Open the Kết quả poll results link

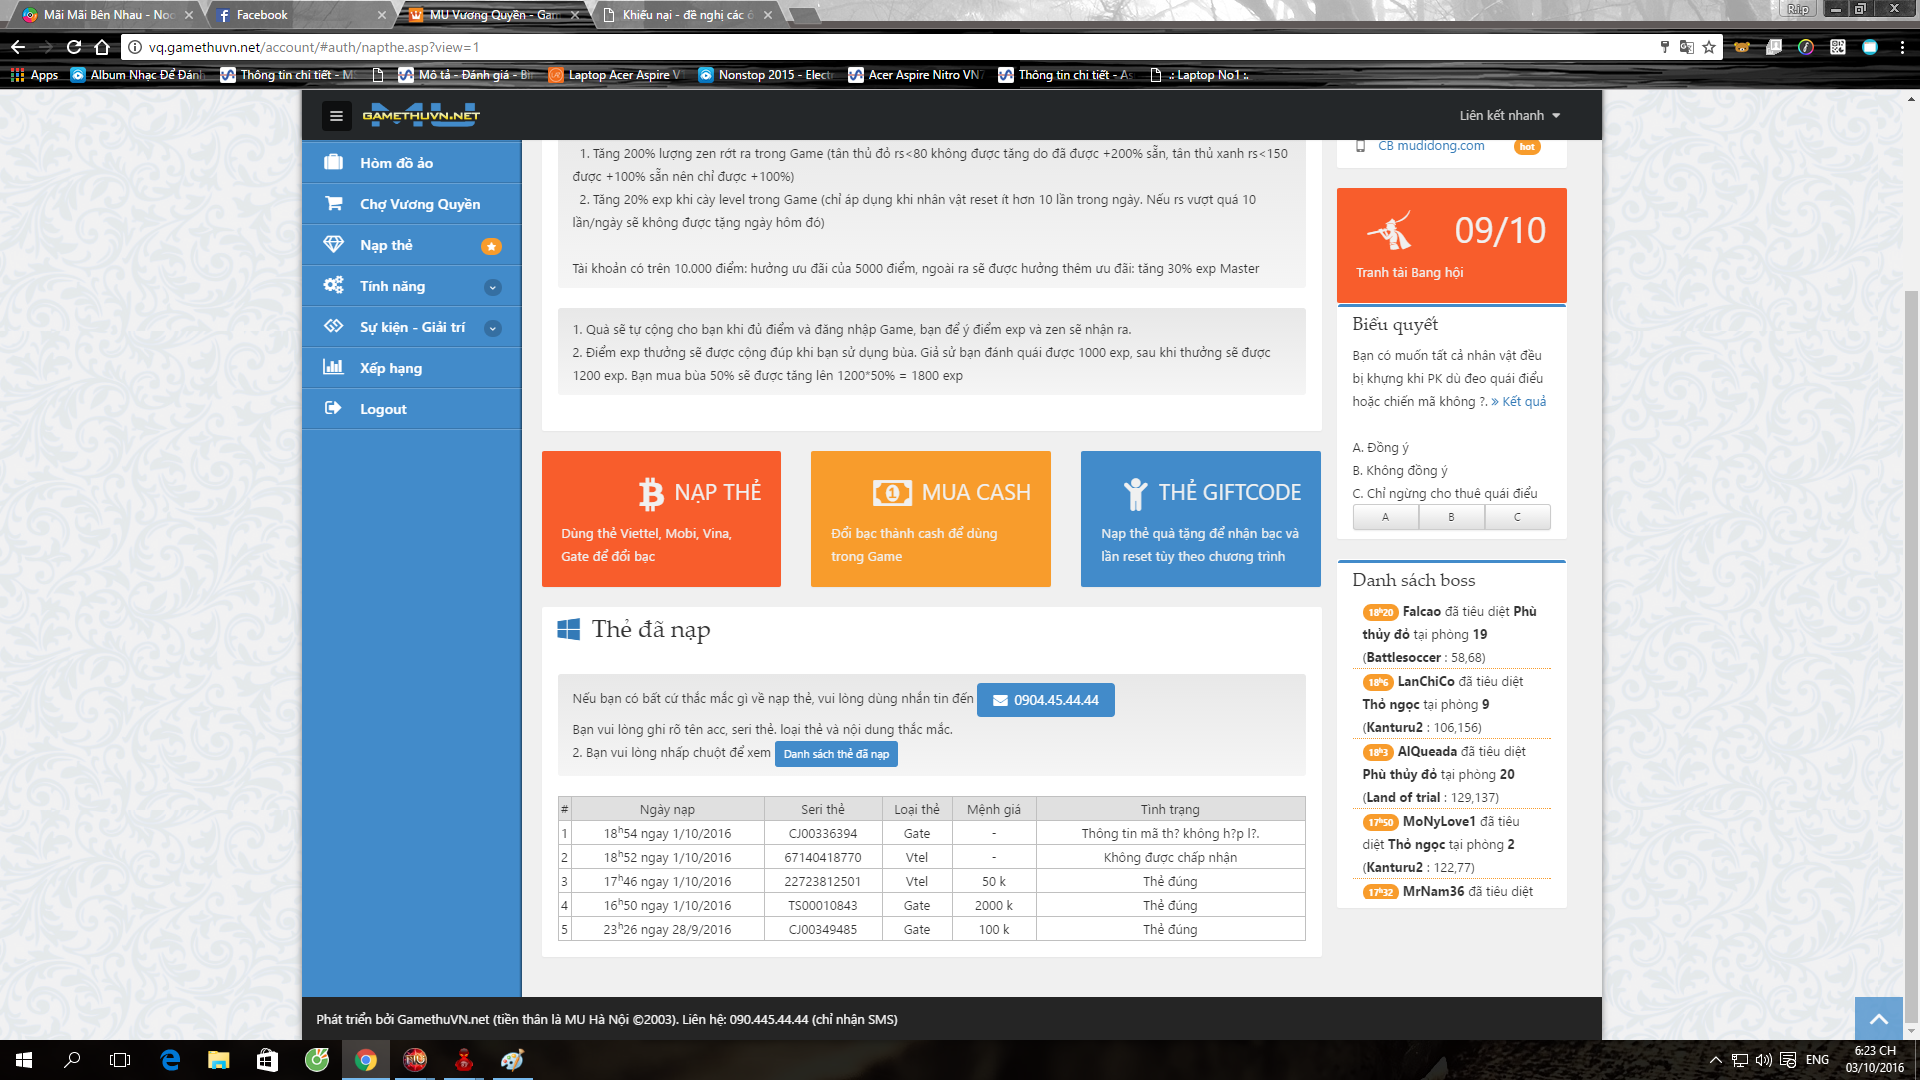(x=1518, y=401)
